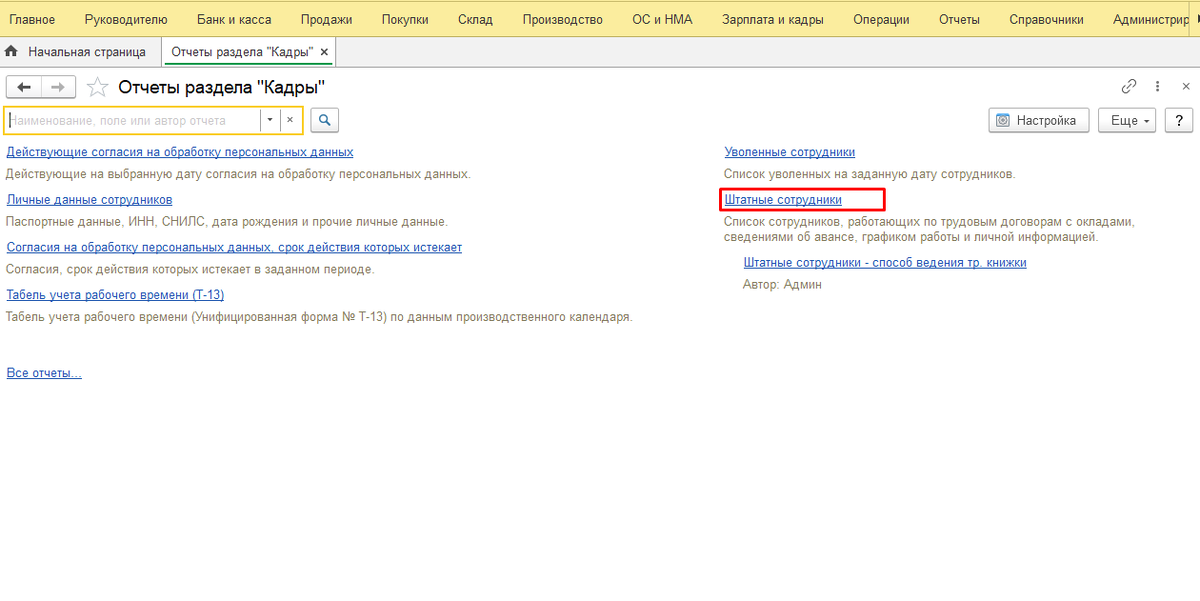Open Штатные сотрудники - способ ведения тр. книжки
The width and height of the screenshot is (1200, 601).
coord(885,263)
